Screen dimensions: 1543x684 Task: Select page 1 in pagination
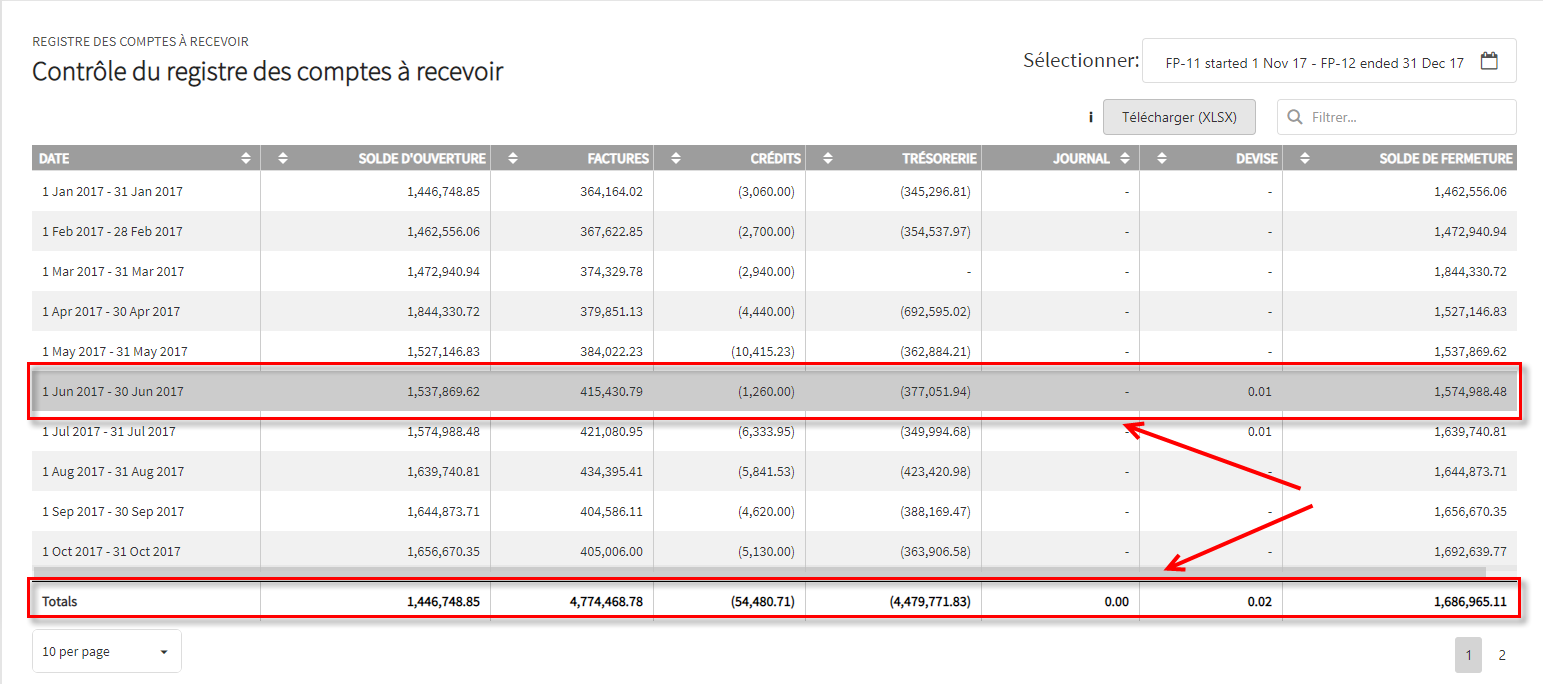click(x=1469, y=656)
